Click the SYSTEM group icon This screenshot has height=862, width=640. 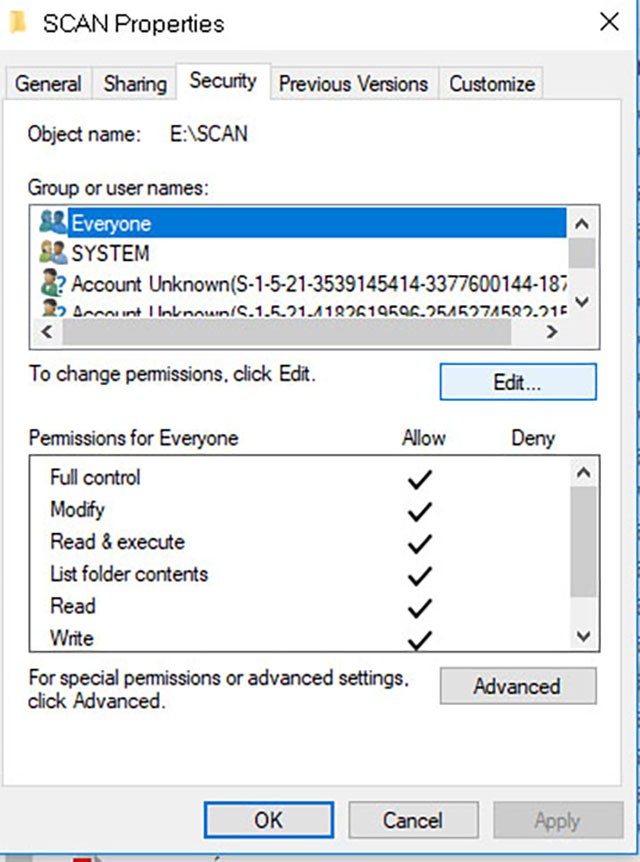53,252
